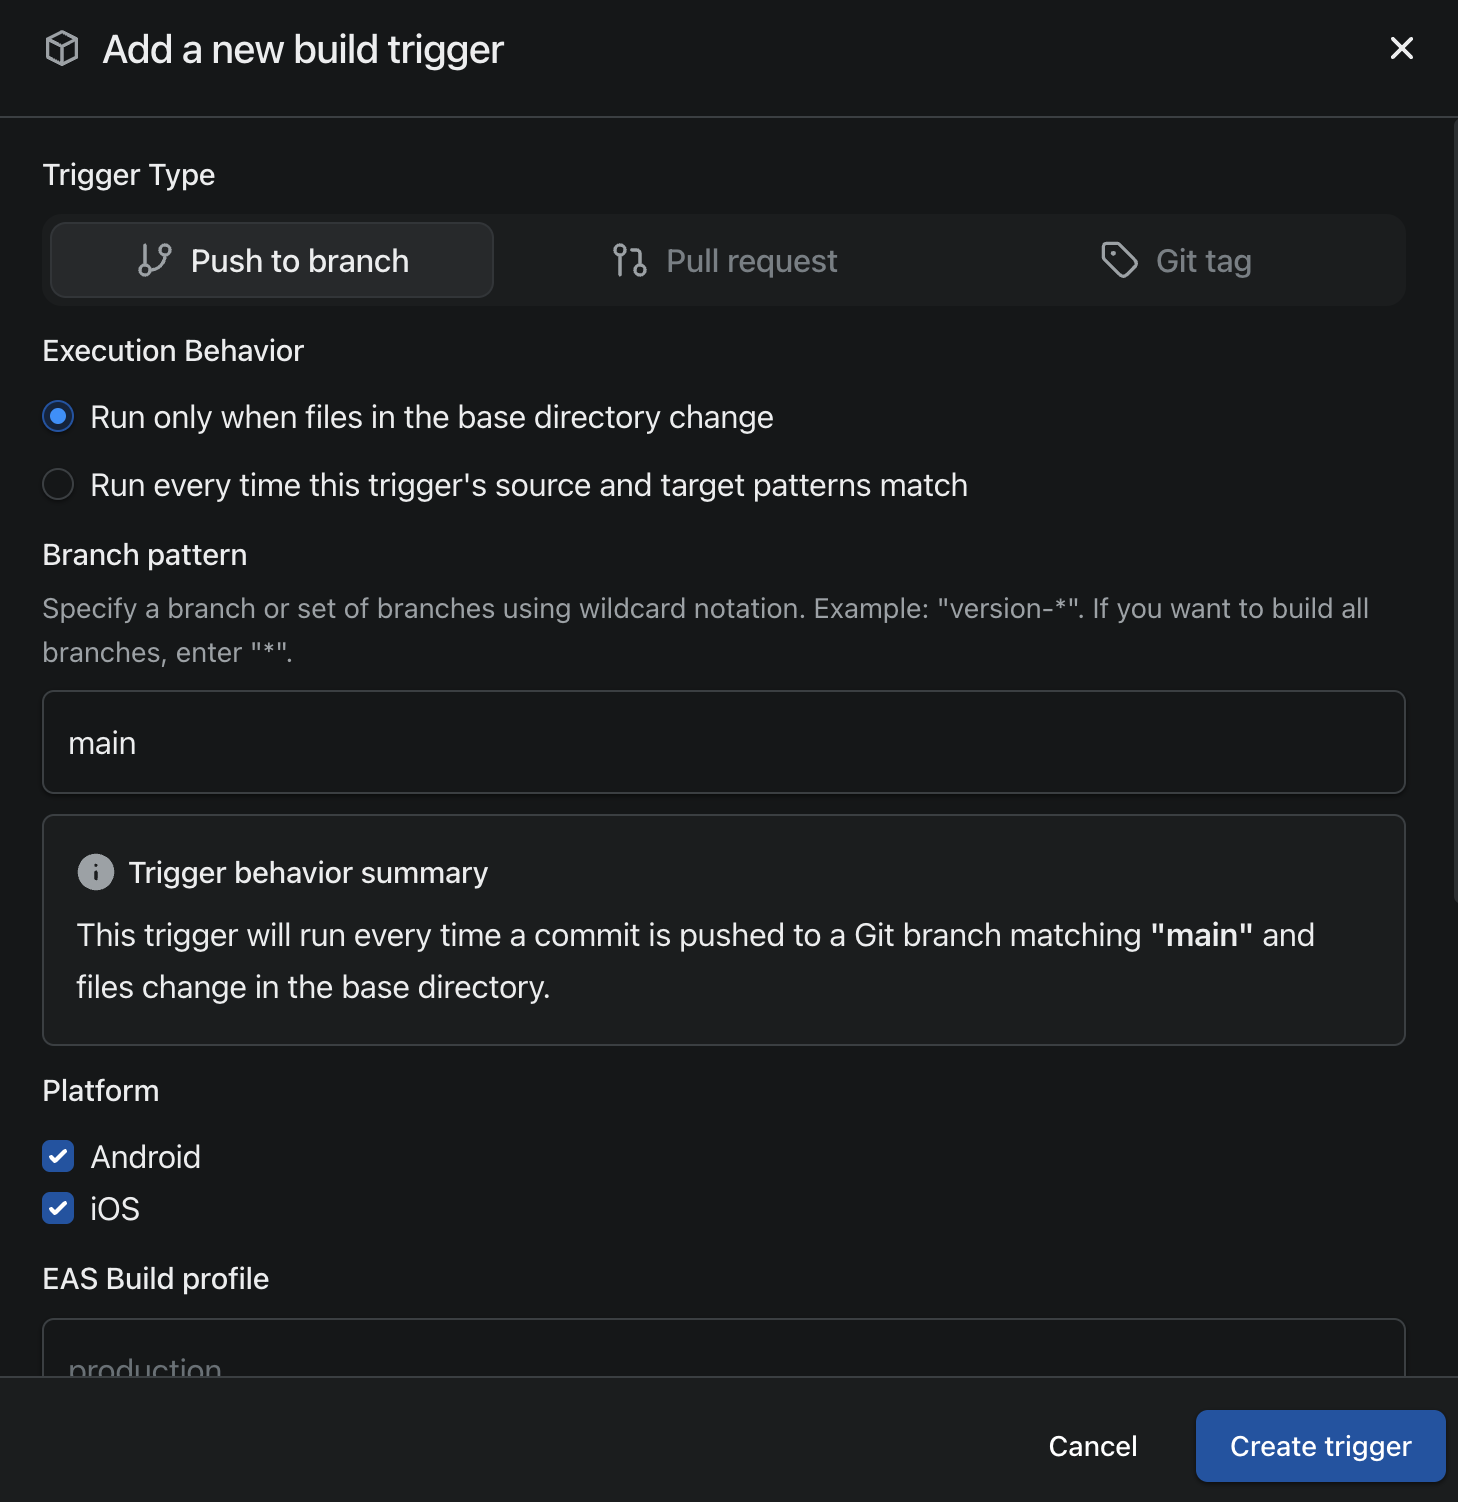Viewport: 1458px width, 1502px height.
Task: Click the pull request icon
Action: click(x=628, y=260)
